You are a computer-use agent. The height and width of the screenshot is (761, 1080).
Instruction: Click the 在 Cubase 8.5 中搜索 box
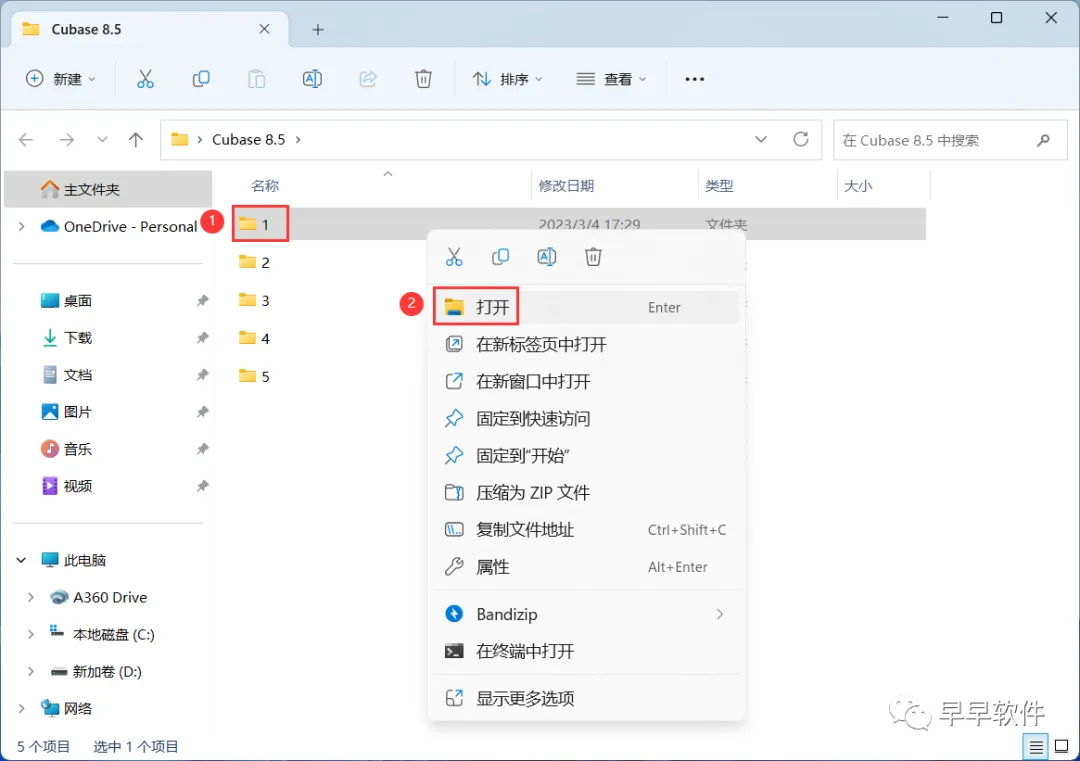coord(950,140)
